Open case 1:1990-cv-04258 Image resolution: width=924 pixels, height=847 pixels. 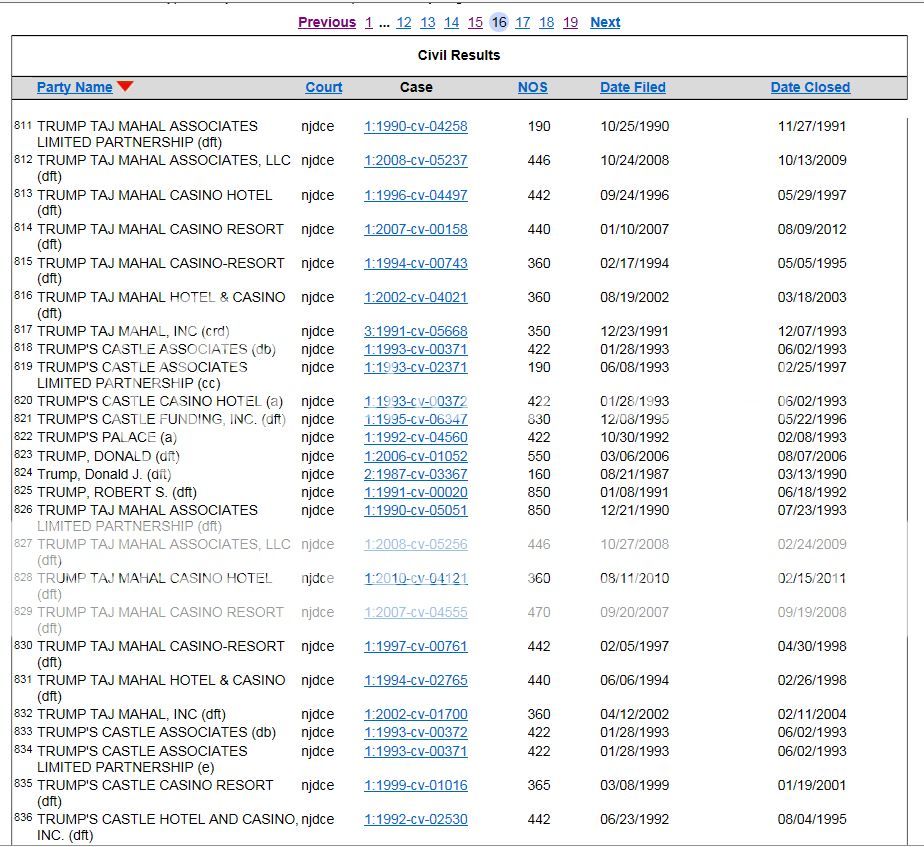415,126
